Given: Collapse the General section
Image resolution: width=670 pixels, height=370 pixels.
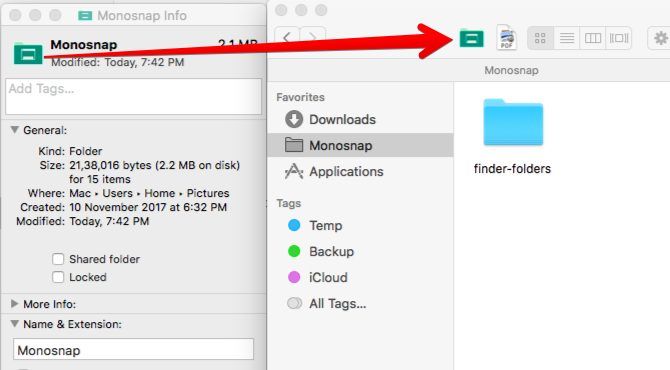Looking at the screenshot, I should (15, 129).
